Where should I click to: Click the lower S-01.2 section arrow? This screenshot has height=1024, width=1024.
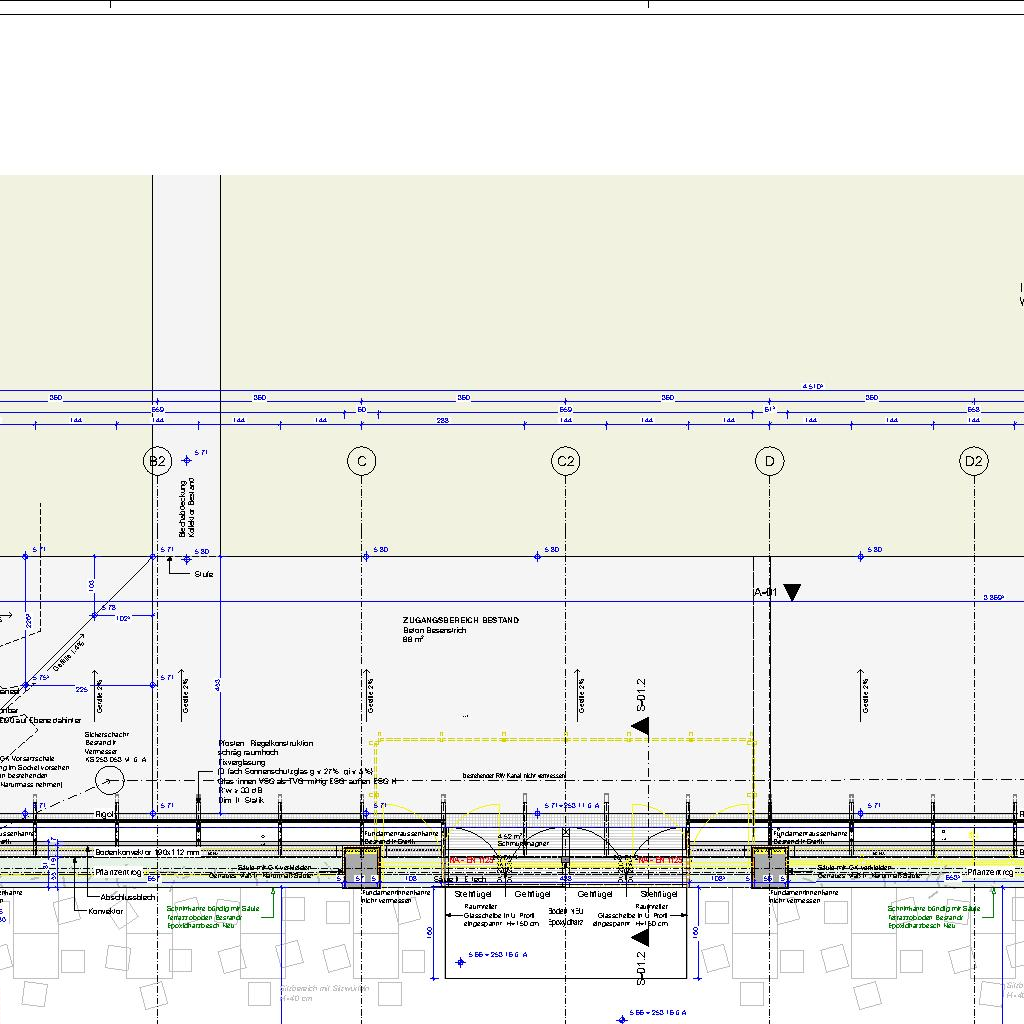(640, 936)
